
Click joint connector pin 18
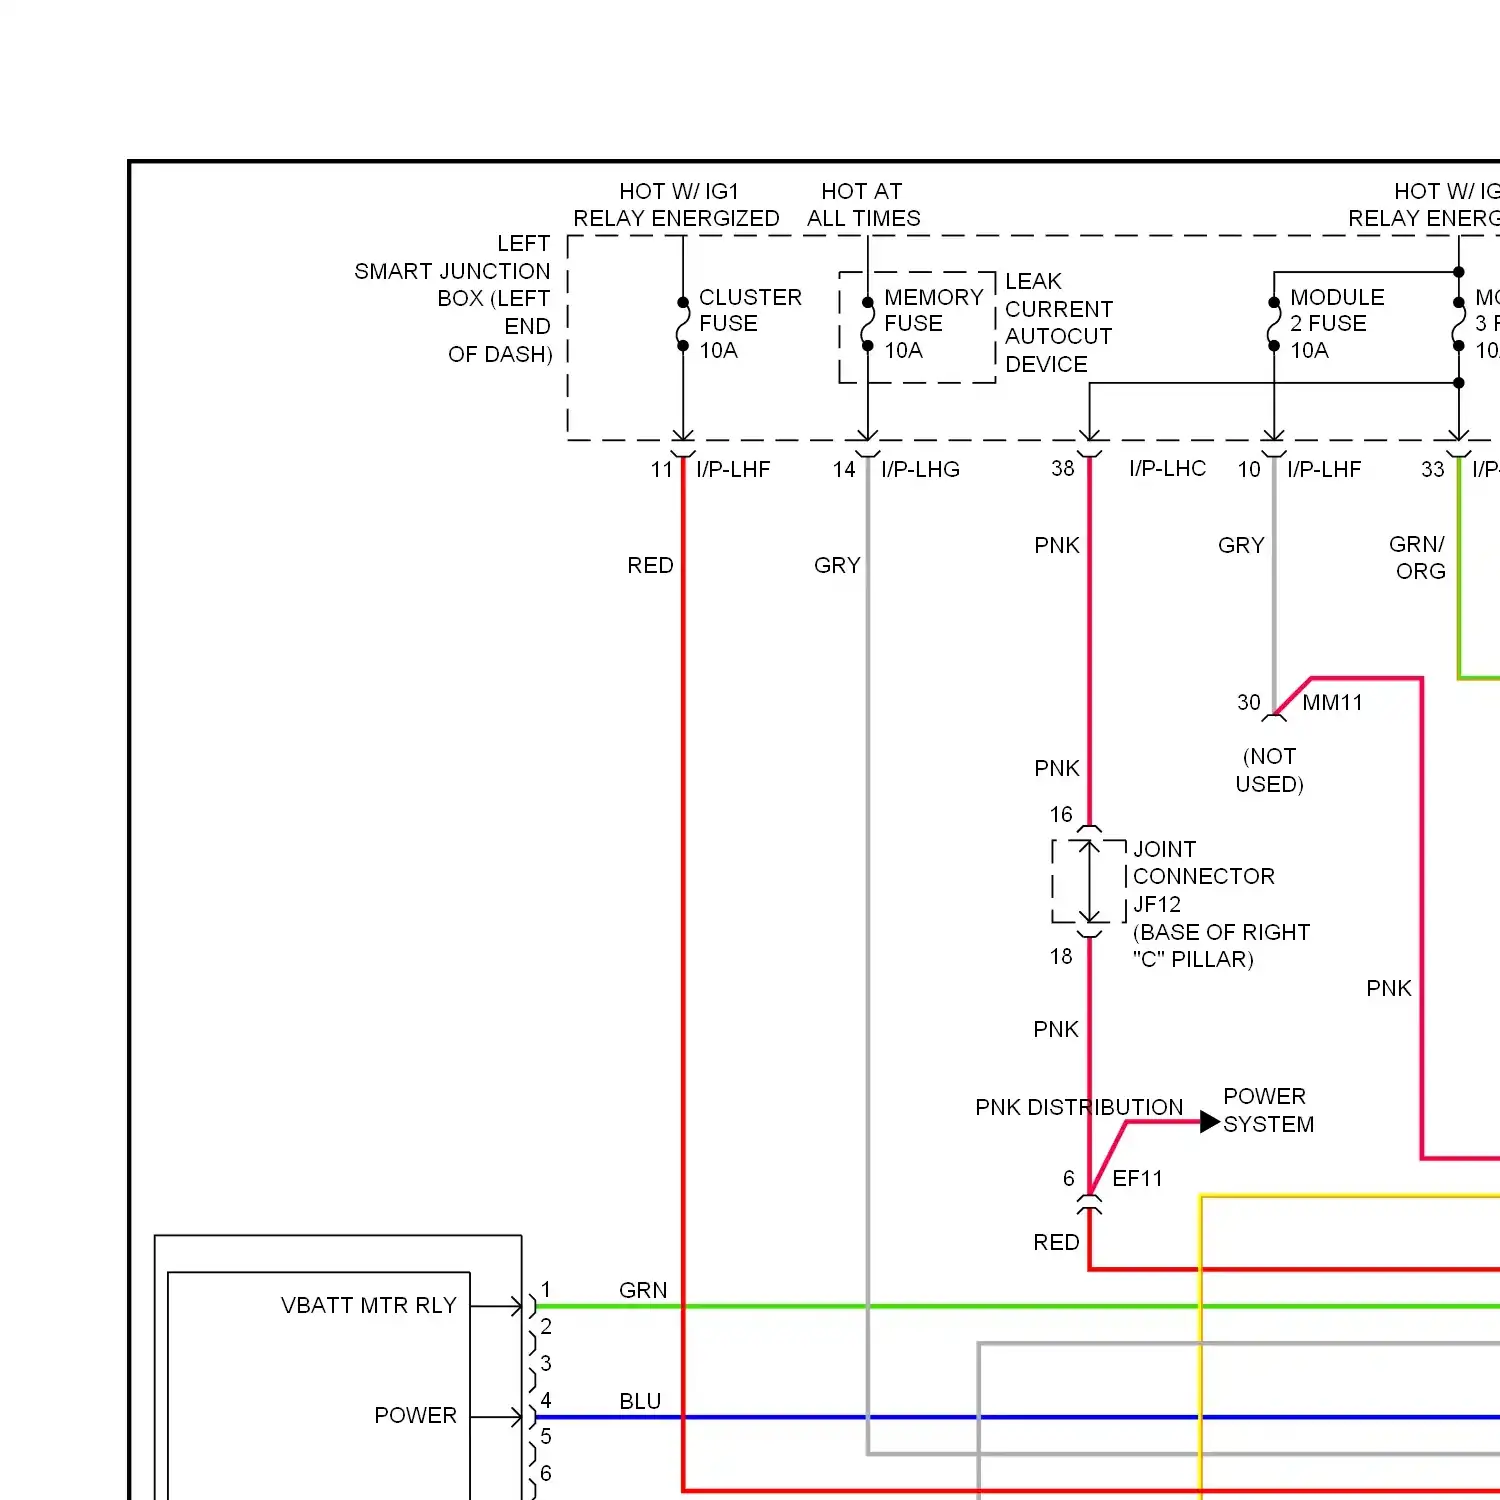coord(1061,956)
